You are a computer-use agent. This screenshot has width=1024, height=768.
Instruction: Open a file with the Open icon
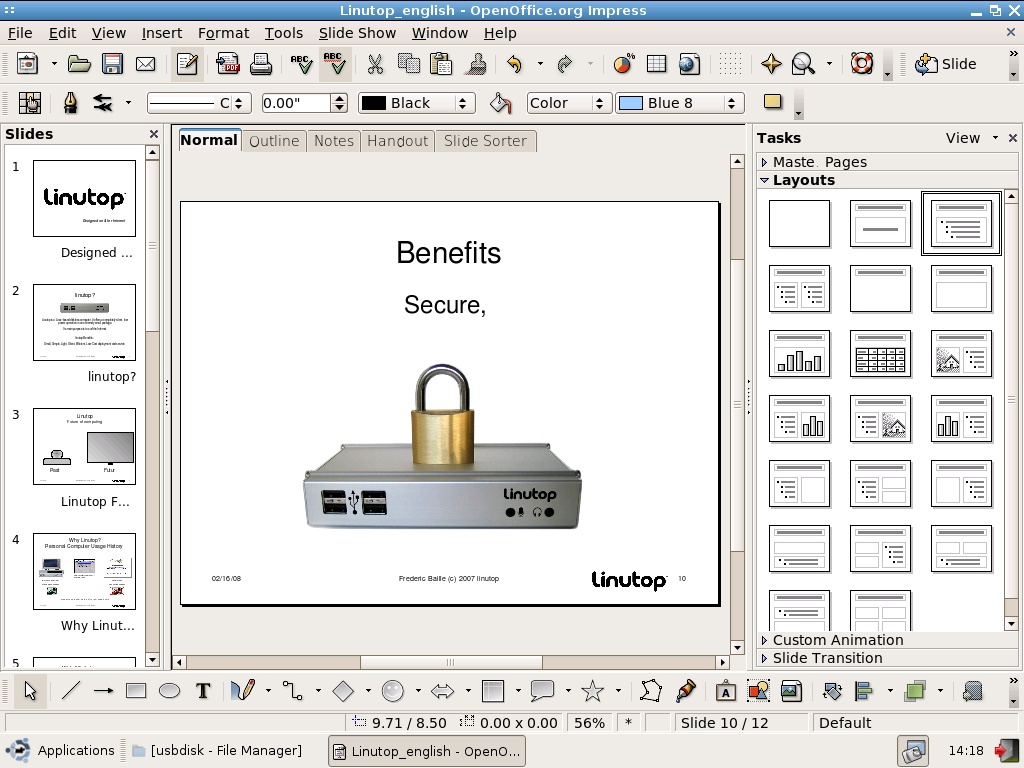(79, 64)
